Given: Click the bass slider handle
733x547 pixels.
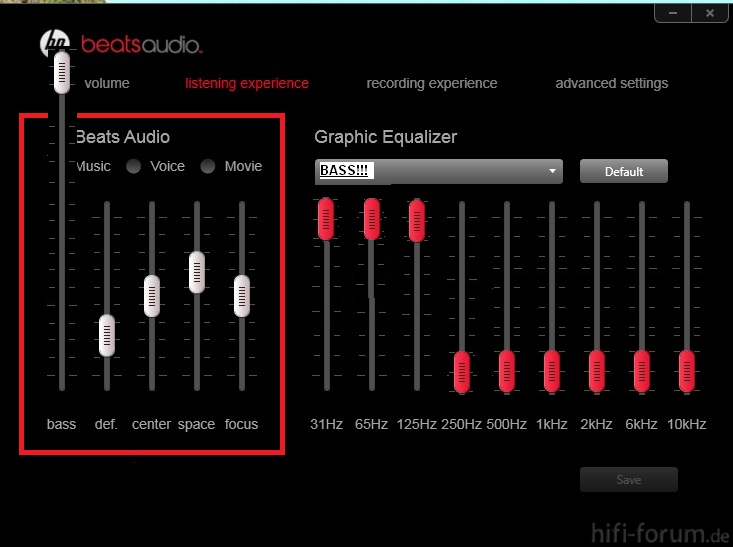Looking at the screenshot, I should tap(62, 73).
